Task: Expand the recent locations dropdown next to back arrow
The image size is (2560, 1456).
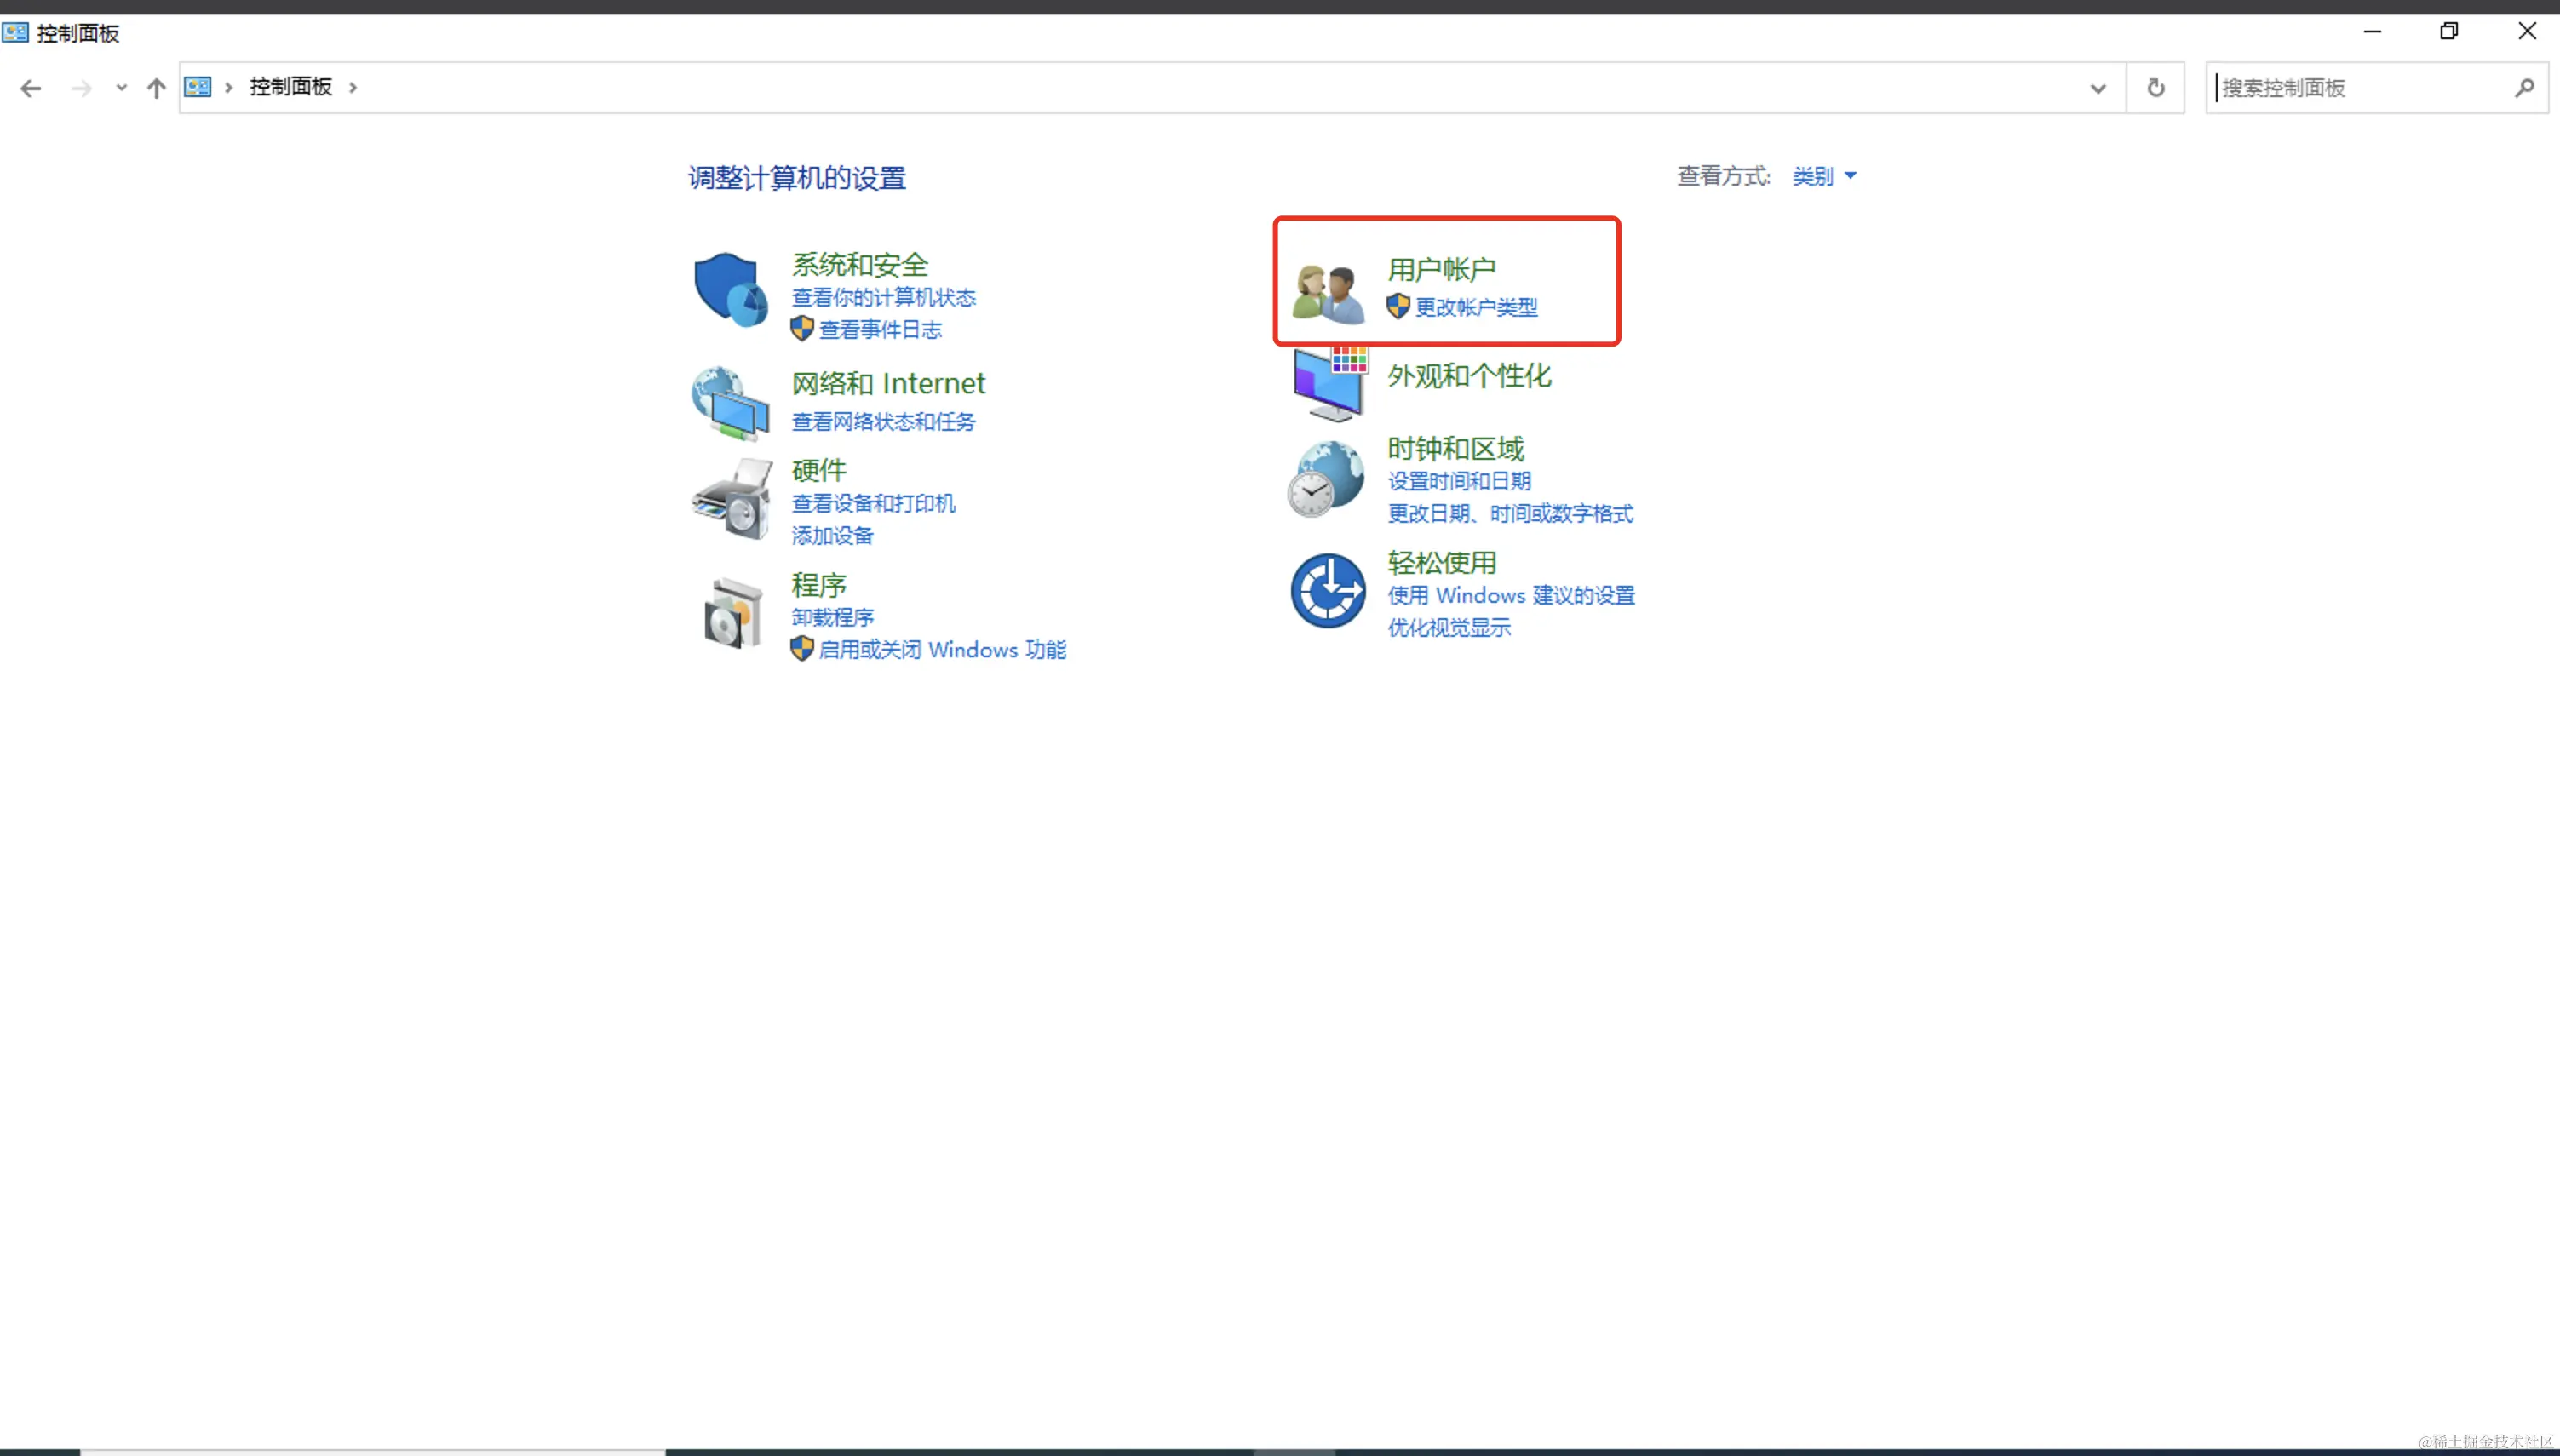Action: coord(121,88)
